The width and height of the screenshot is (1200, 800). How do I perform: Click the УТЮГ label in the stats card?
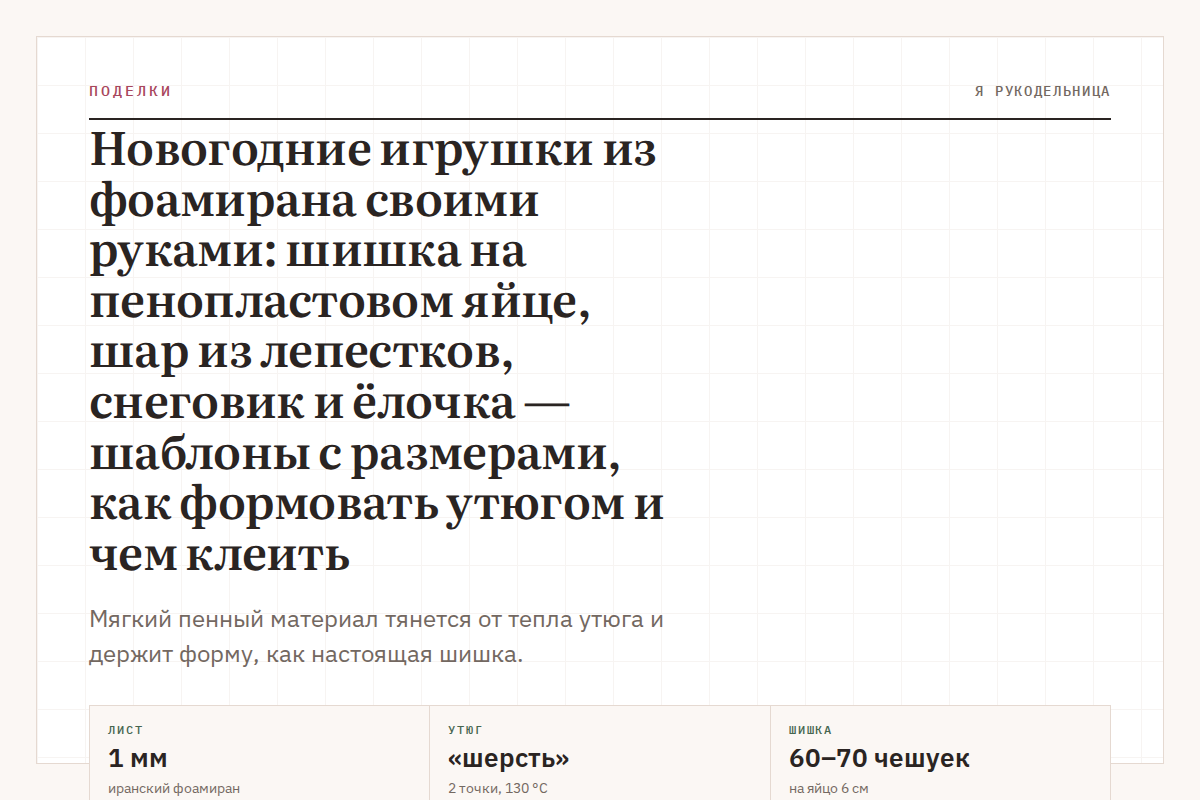pos(465,731)
